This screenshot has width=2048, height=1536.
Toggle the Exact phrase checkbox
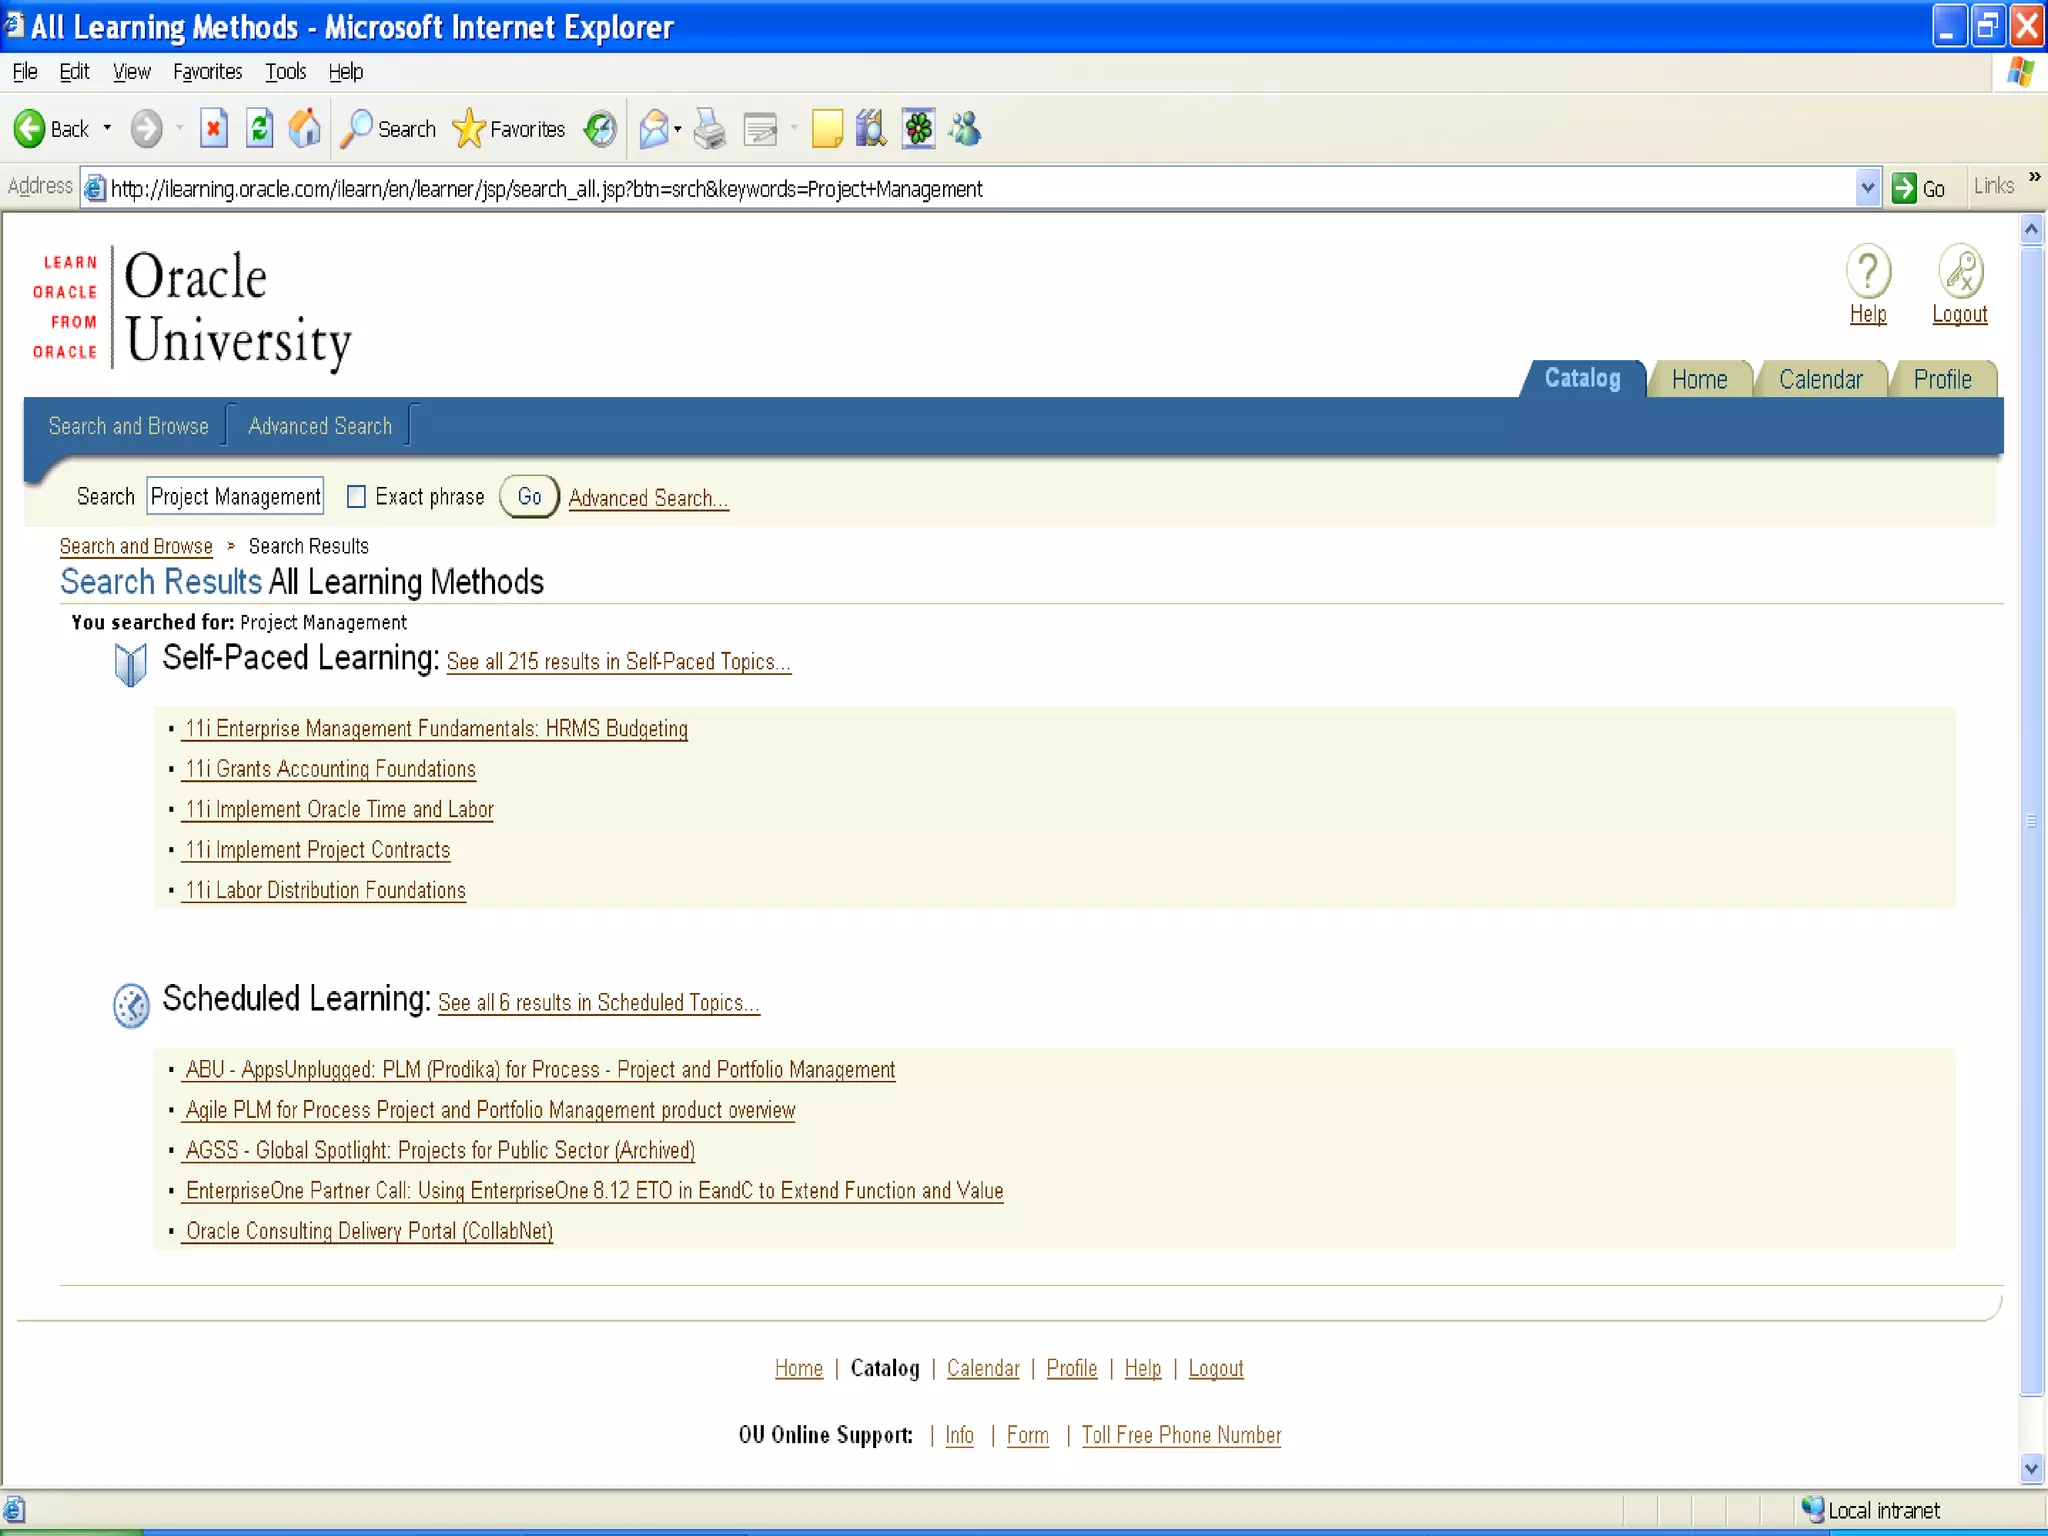tap(356, 497)
